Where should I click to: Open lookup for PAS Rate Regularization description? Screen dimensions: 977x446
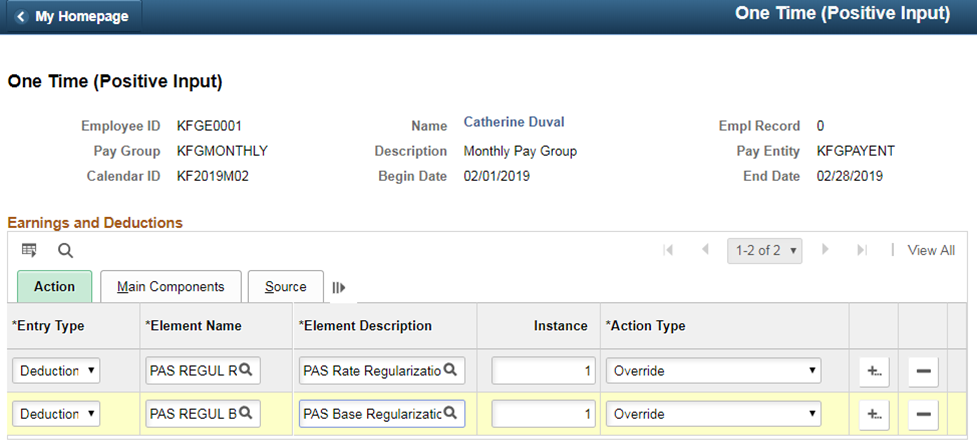[x=449, y=370]
